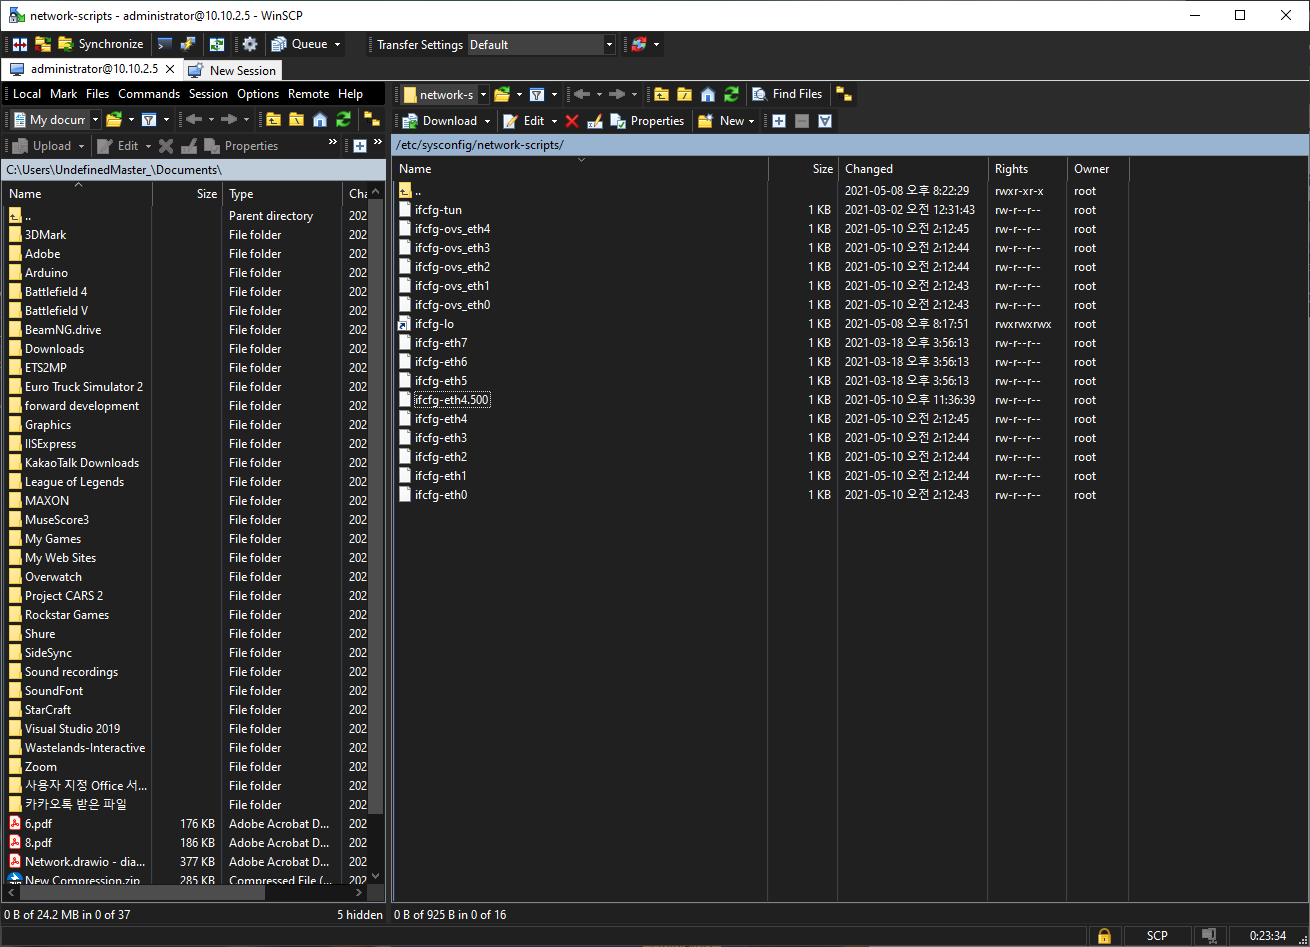This screenshot has width=1310, height=947.
Task: Click the local panel open directory icon
Action: [114, 120]
